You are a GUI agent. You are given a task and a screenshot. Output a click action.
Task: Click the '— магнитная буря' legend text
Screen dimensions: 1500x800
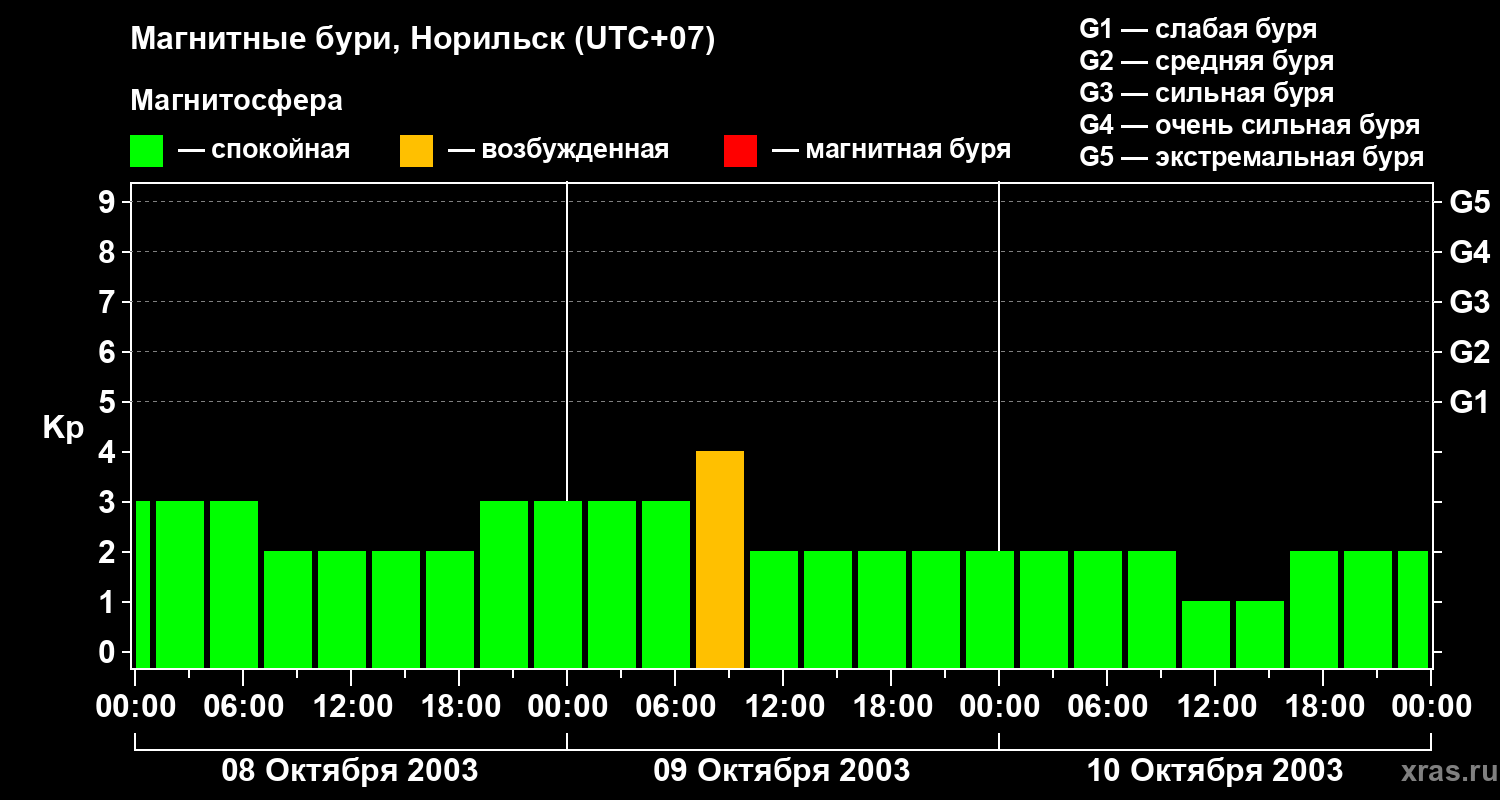click(x=891, y=150)
